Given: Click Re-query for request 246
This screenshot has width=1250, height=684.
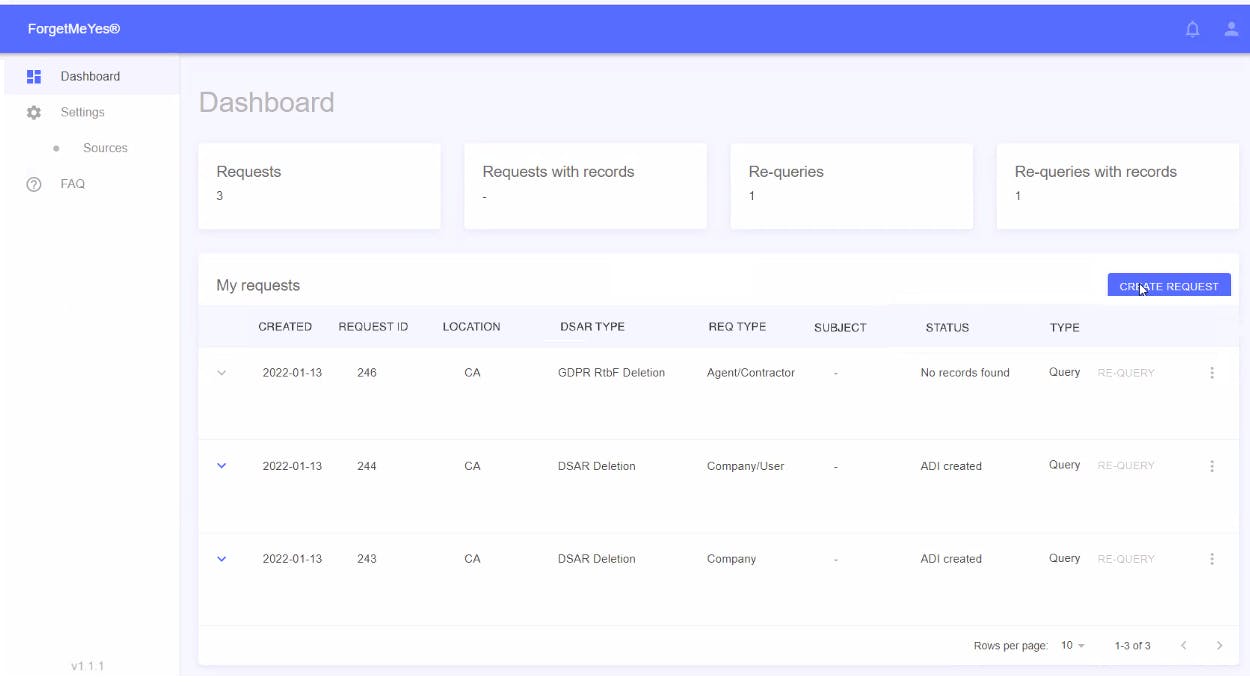Looking at the screenshot, I should 1126,373.
